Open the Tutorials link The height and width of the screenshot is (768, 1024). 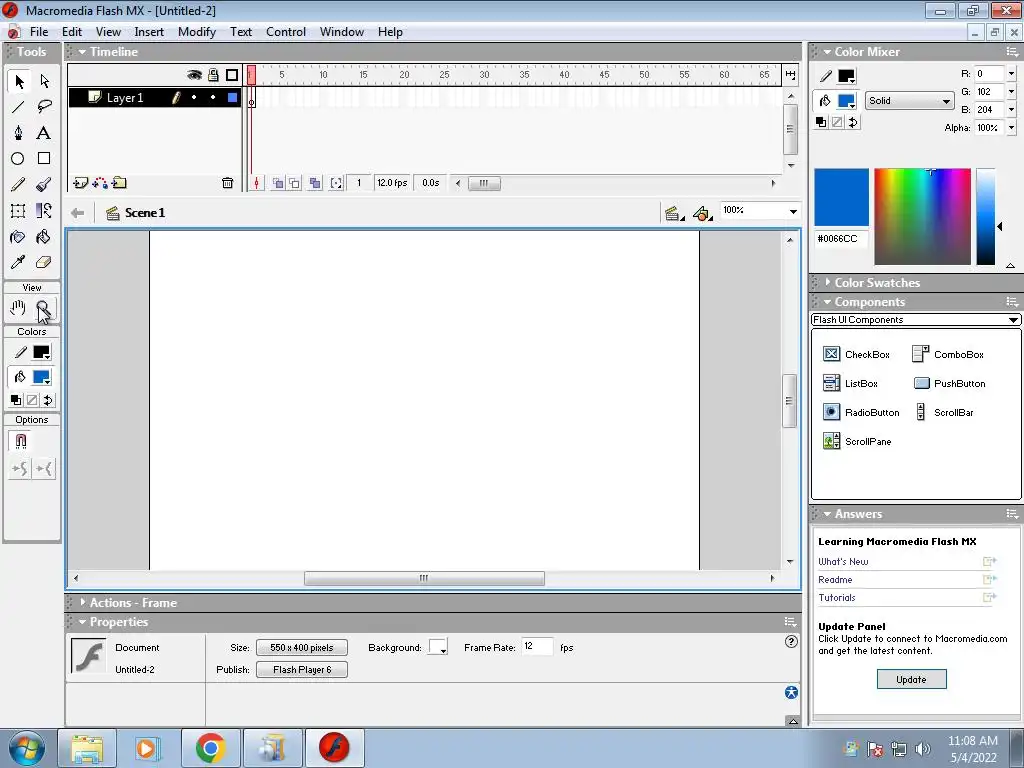[x=837, y=598]
